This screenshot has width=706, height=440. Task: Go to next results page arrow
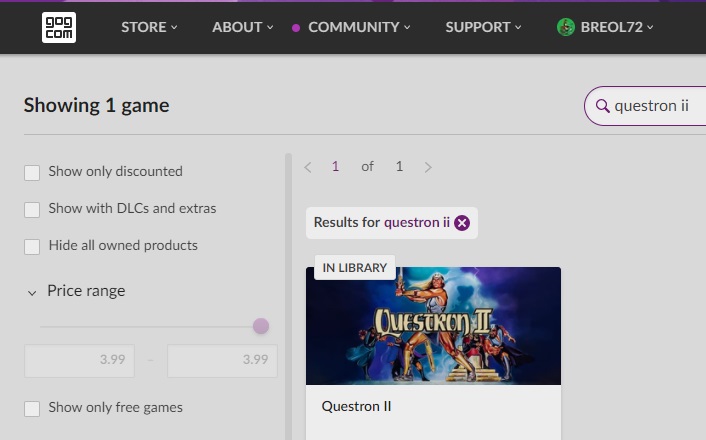[x=428, y=168]
